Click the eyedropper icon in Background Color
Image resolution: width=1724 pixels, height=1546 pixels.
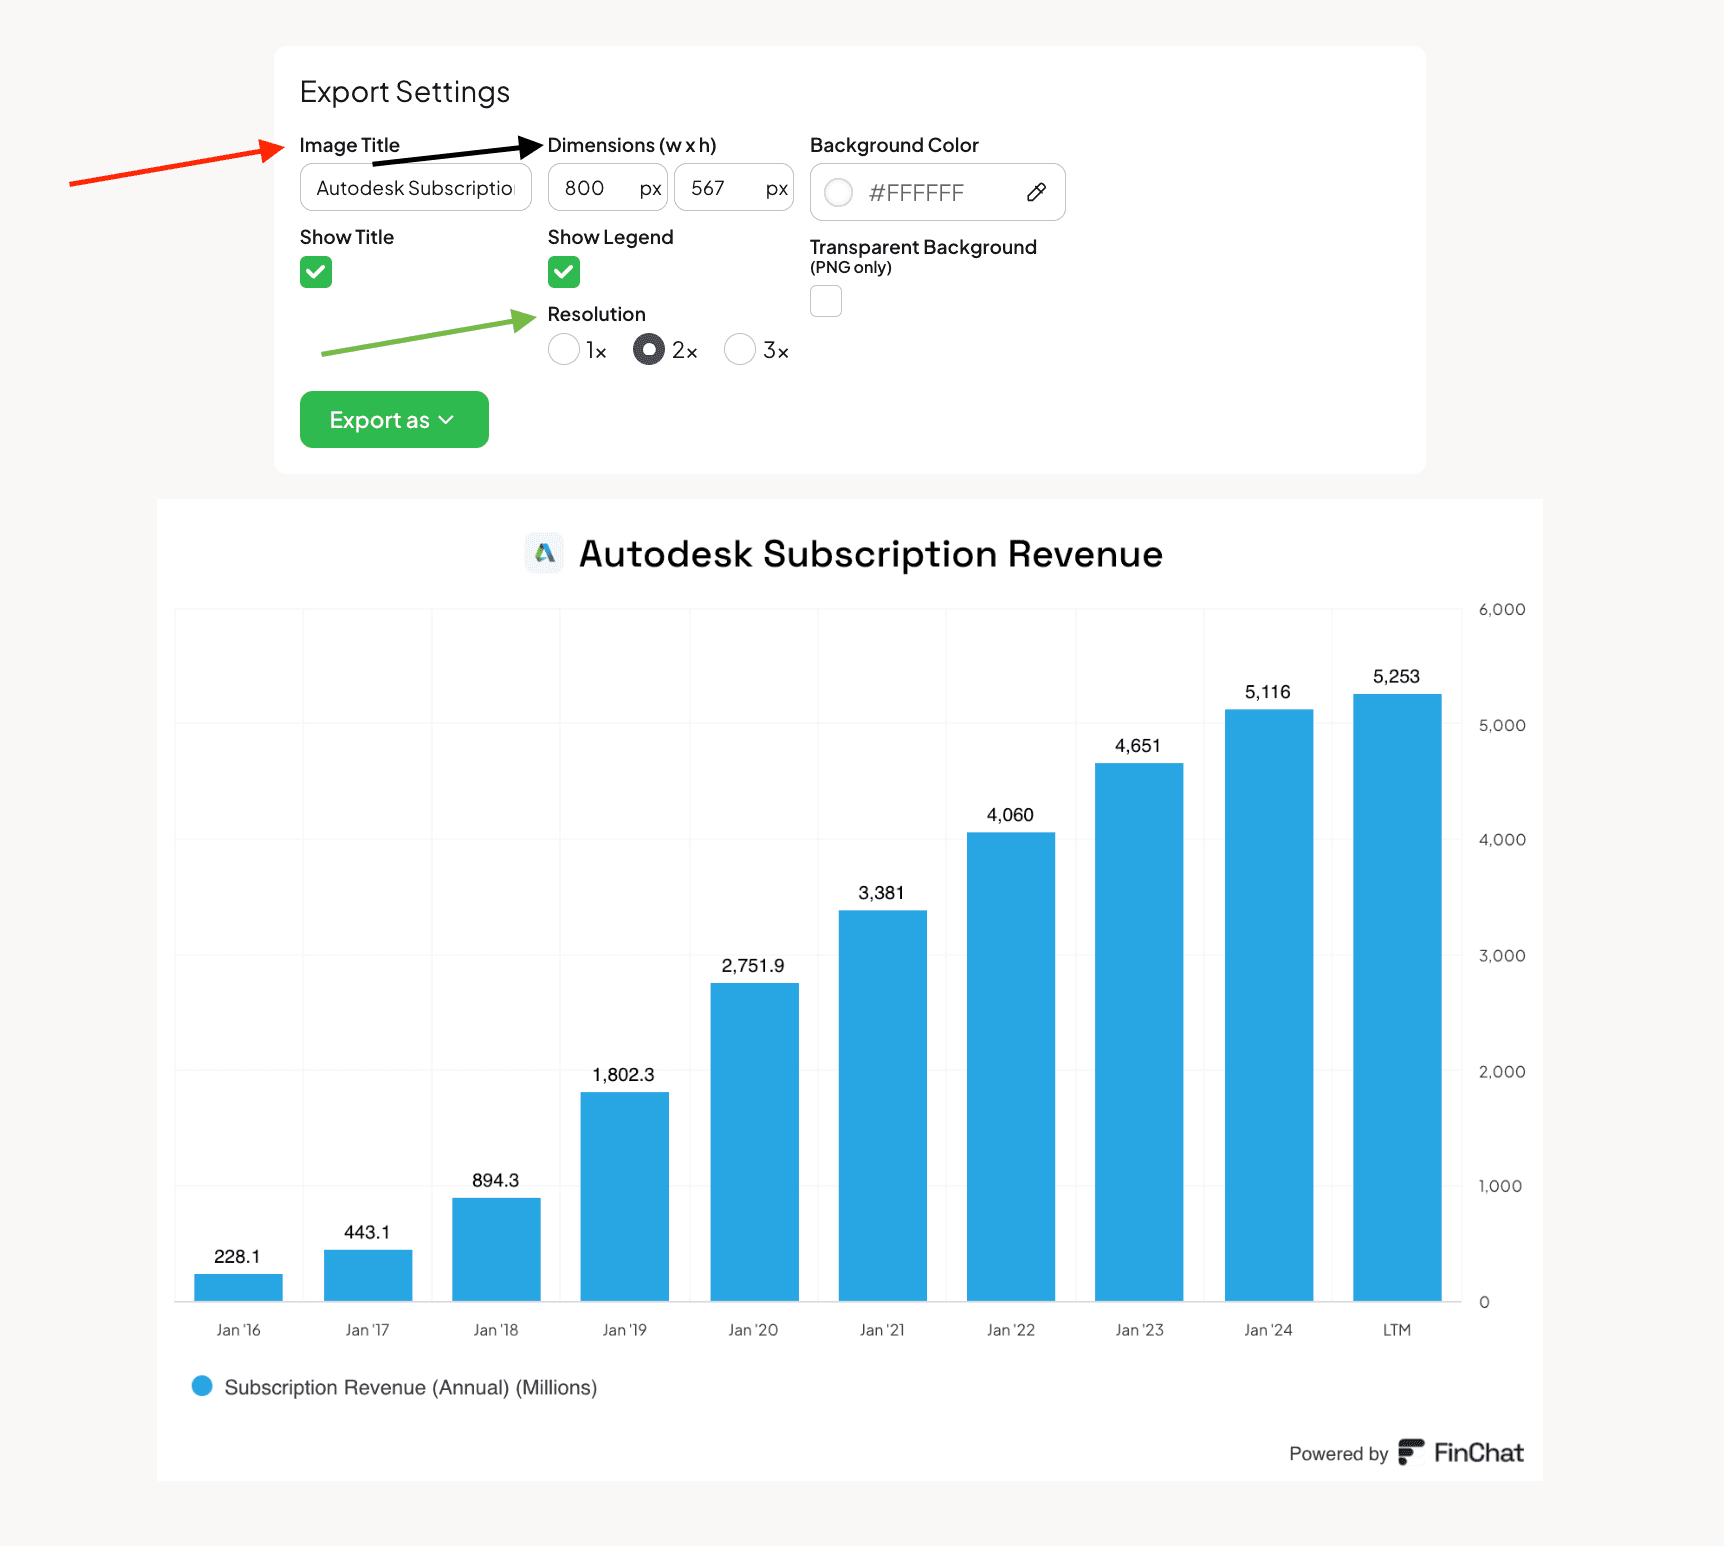1036,192
